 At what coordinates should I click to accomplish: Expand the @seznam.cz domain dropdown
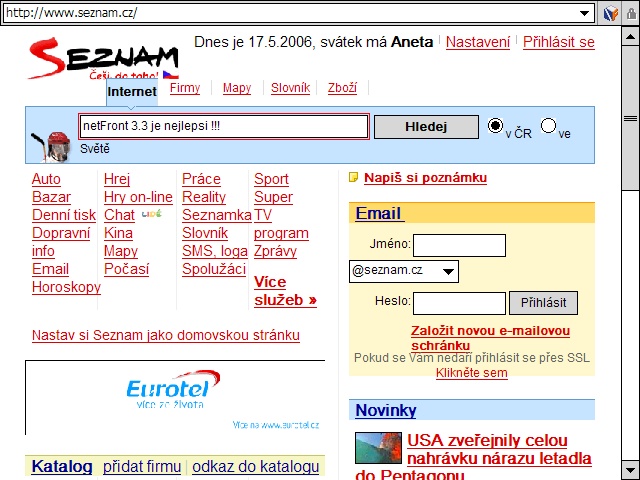448,271
